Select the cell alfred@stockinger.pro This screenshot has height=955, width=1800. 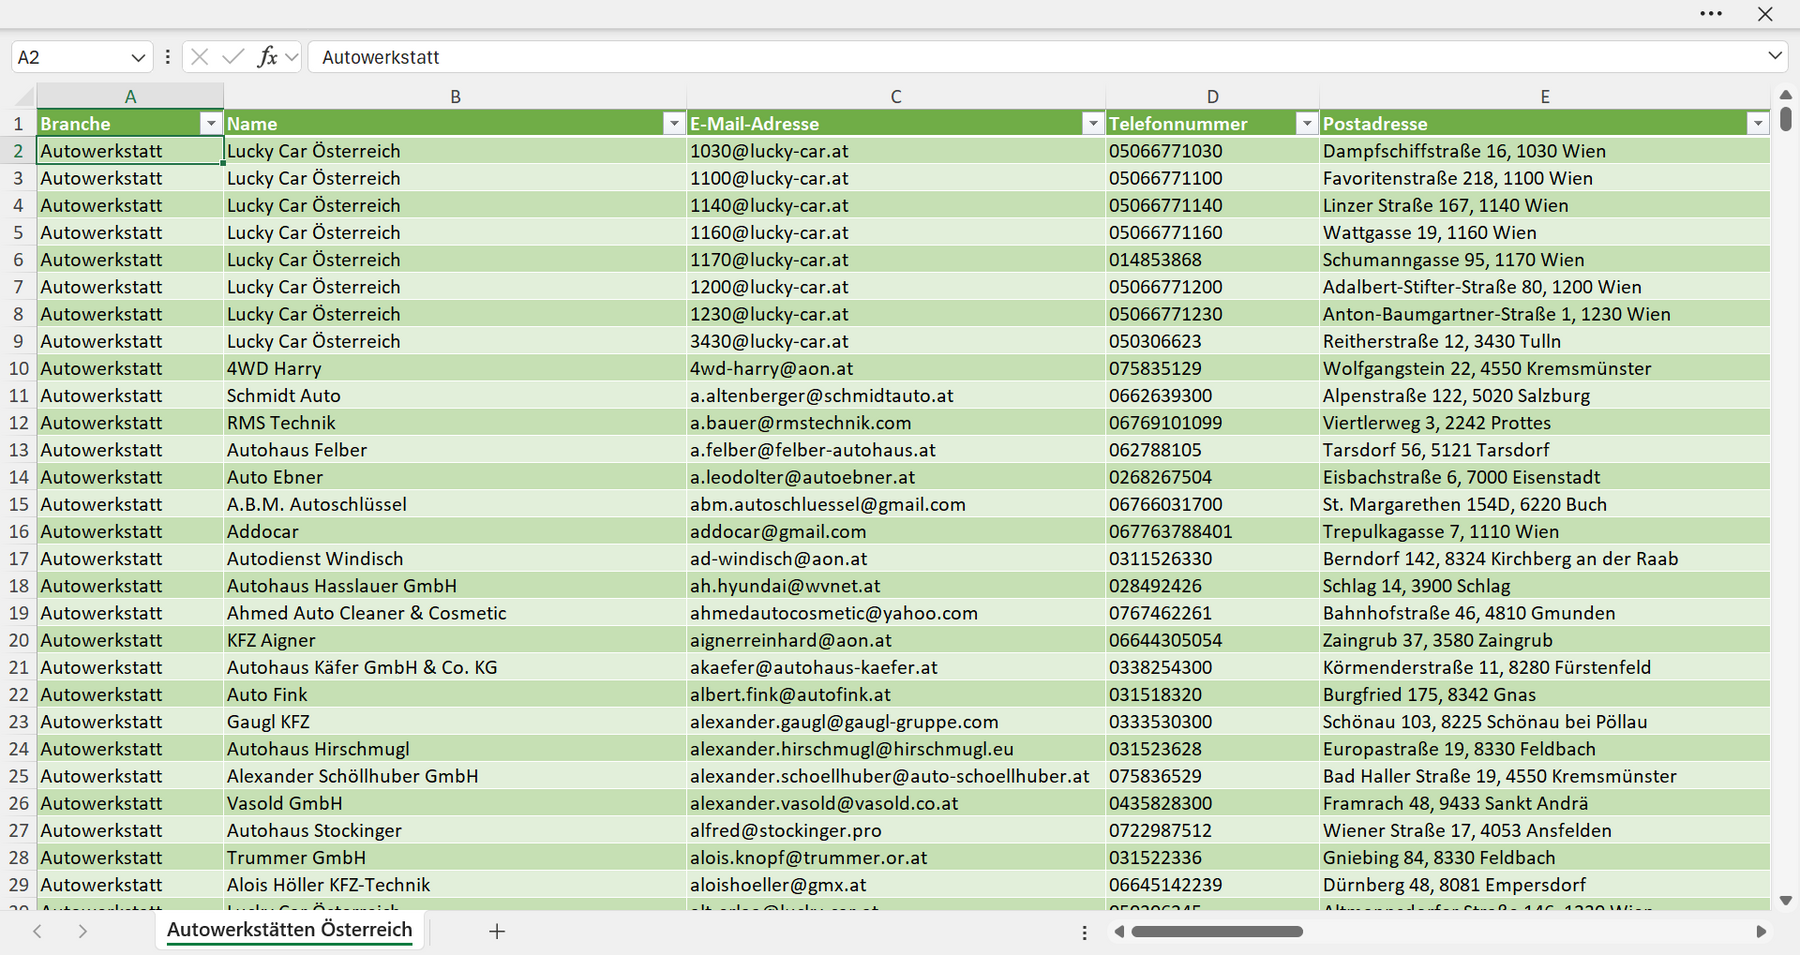click(896, 830)
